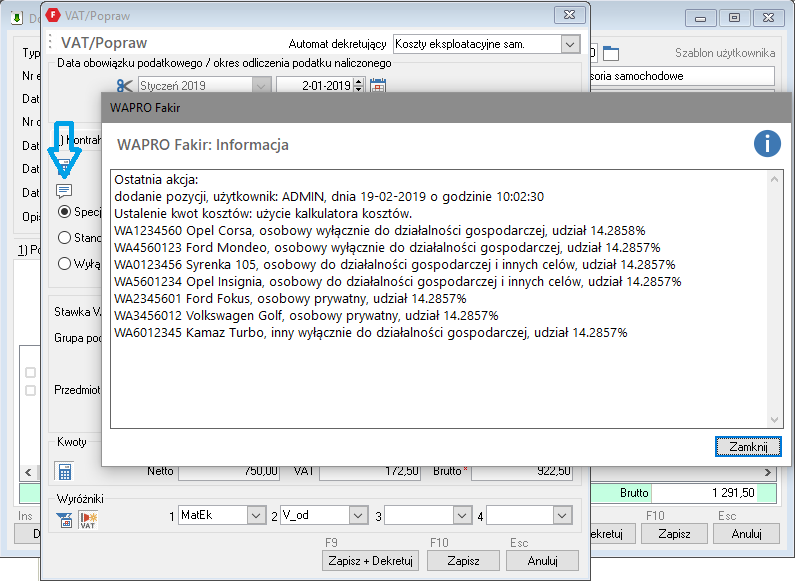This screenshot has width=795, height=581.
Task: Click the Brutto total 1 291,50 in background window
Action: (705, 493)
